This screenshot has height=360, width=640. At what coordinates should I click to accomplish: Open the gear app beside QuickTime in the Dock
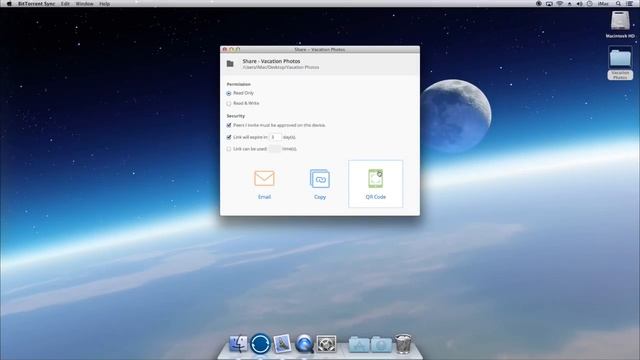pyautogui.click(x=326, y=344)
